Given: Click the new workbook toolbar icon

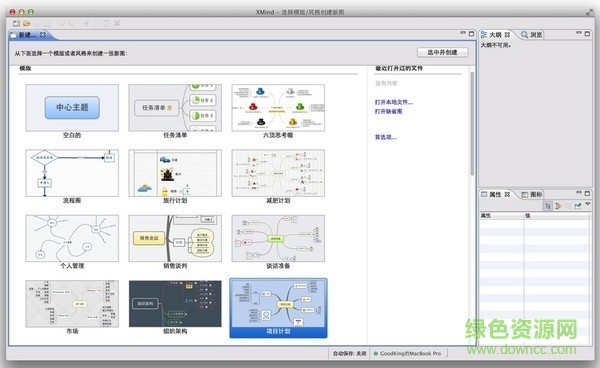Looking at the screenshot, I should [16, 23].
